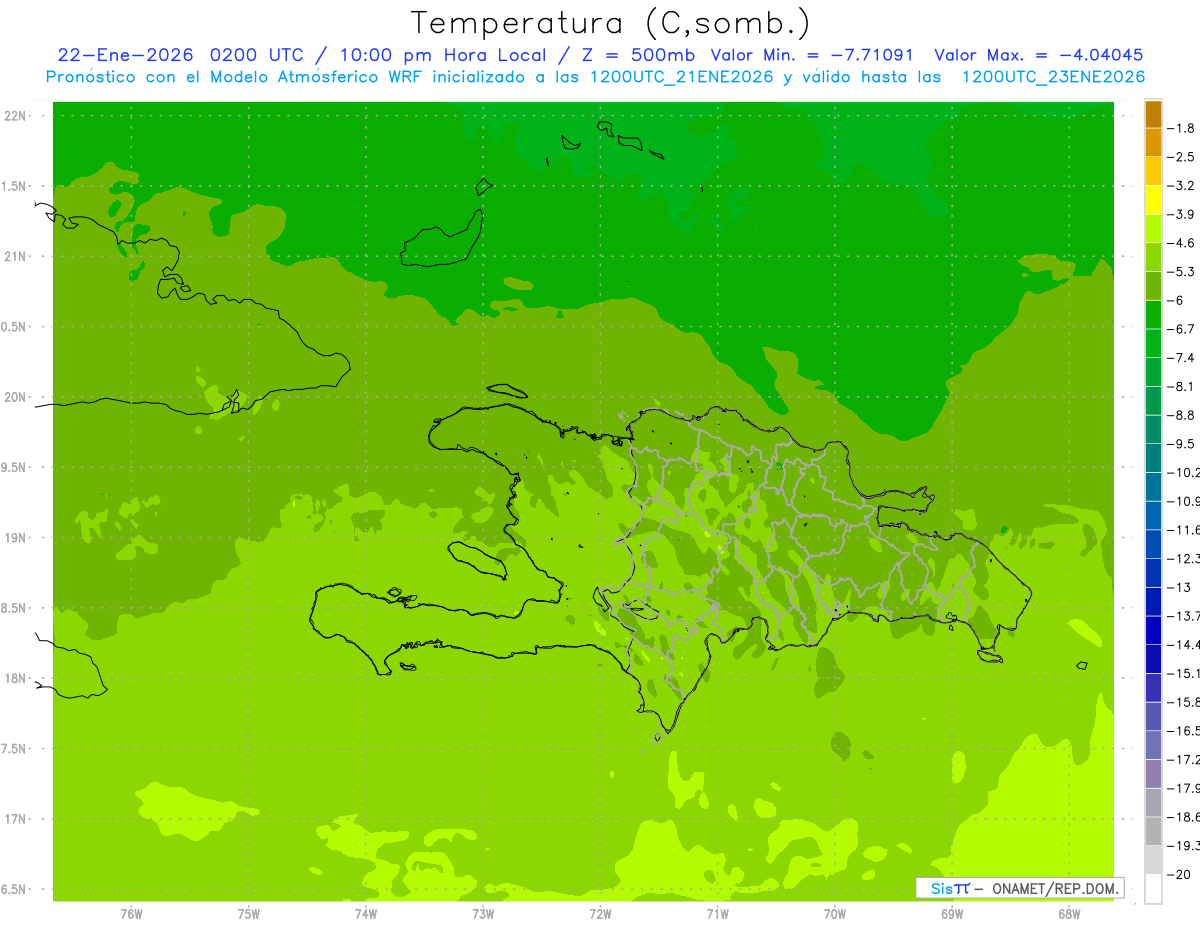
Task: Click the '18N' latitude label
Action: [x=15, y=679]
